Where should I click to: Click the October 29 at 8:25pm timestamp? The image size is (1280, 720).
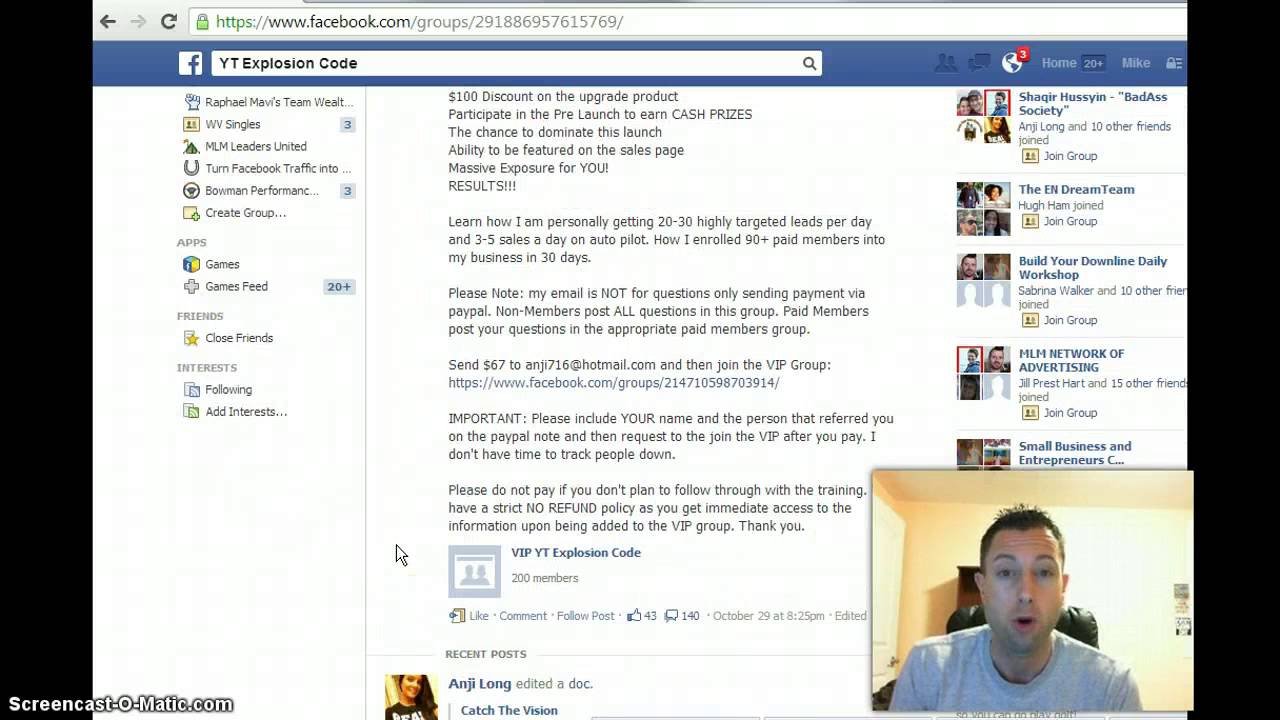pos(768,616)
